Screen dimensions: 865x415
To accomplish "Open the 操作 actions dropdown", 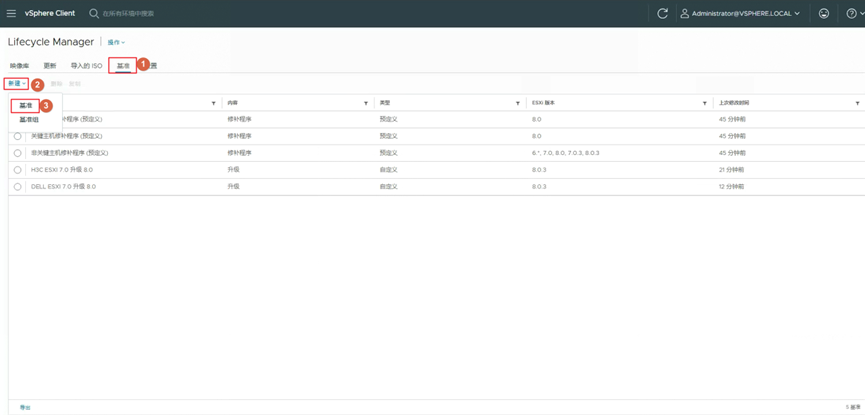I will [116, 42].
